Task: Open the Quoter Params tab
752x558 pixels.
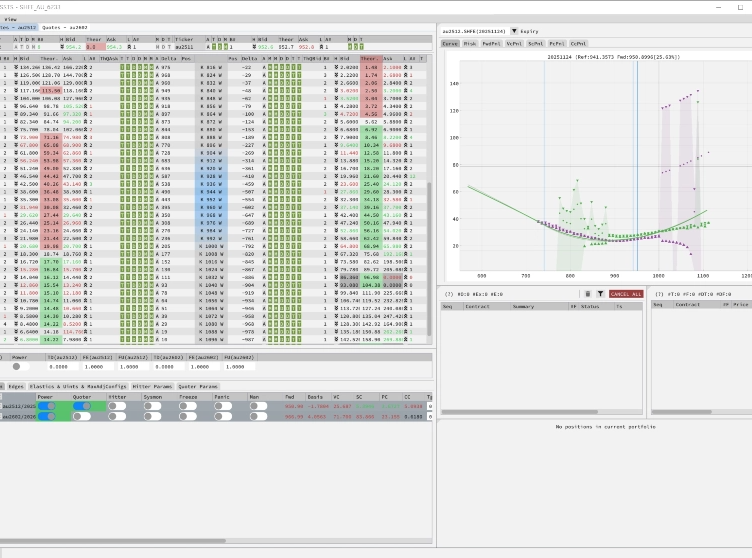Action: tap(198, 386)
